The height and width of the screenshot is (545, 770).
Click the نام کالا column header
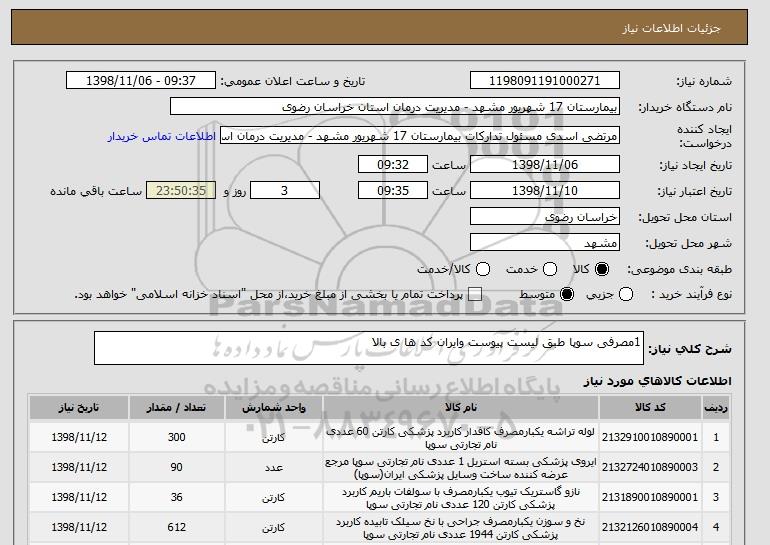[461, 408]
